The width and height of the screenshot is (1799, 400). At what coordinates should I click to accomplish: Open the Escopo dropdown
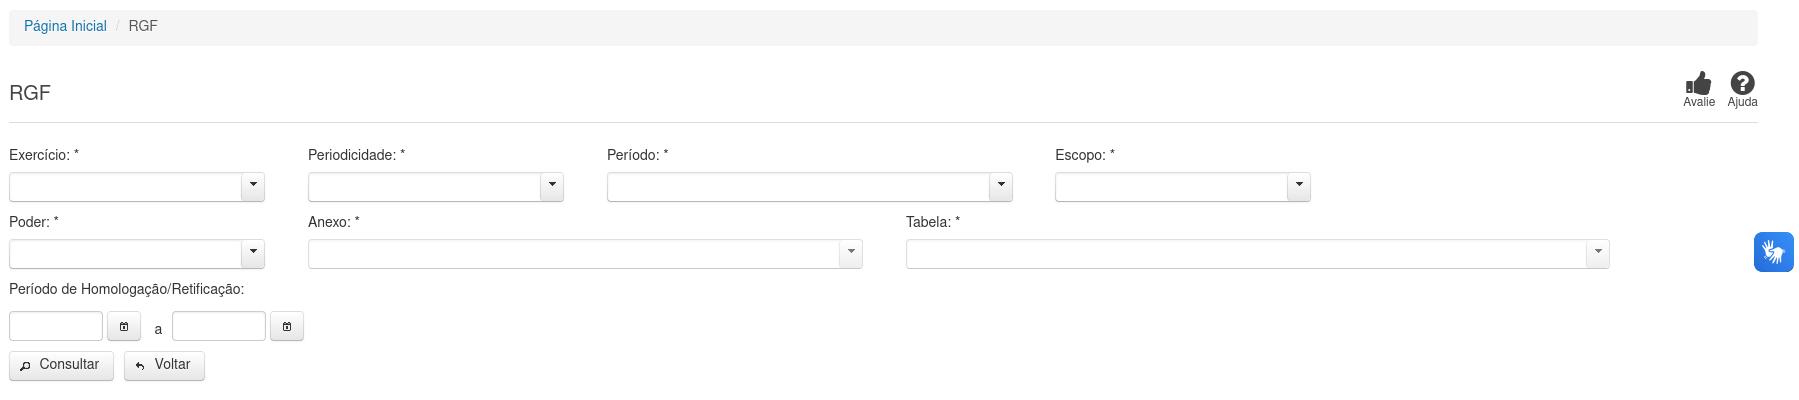click(x=1298, y=187)
